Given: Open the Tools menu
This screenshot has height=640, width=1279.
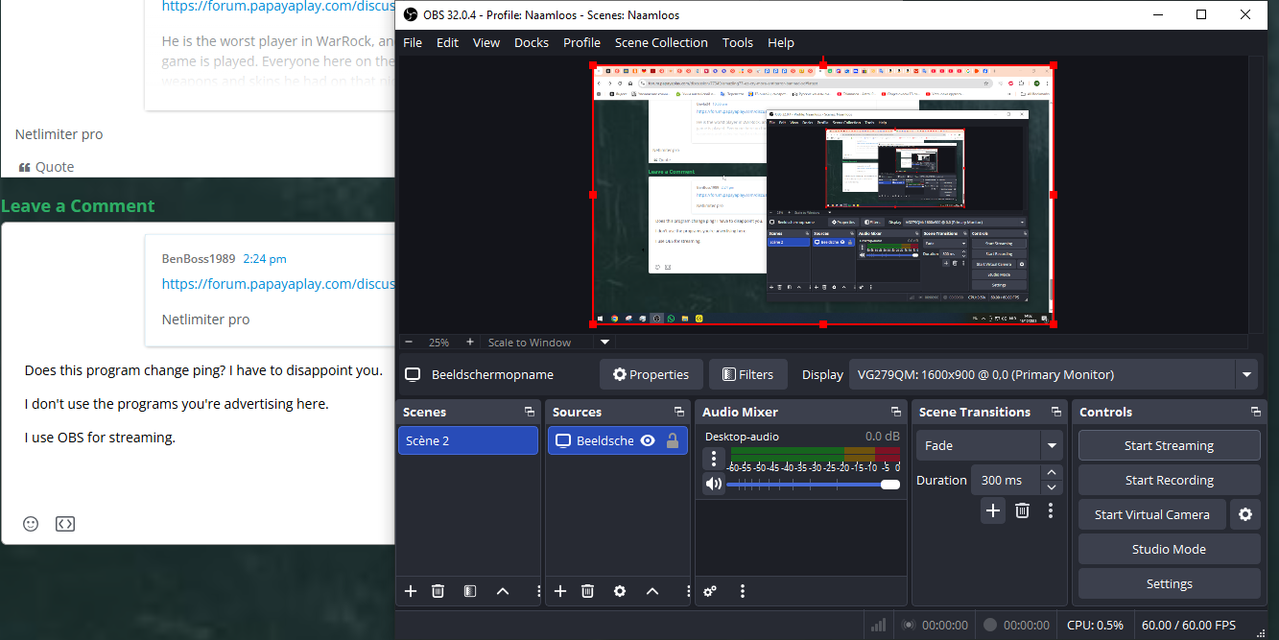Looking at the screenshot, I should click(x=737, y=43).
